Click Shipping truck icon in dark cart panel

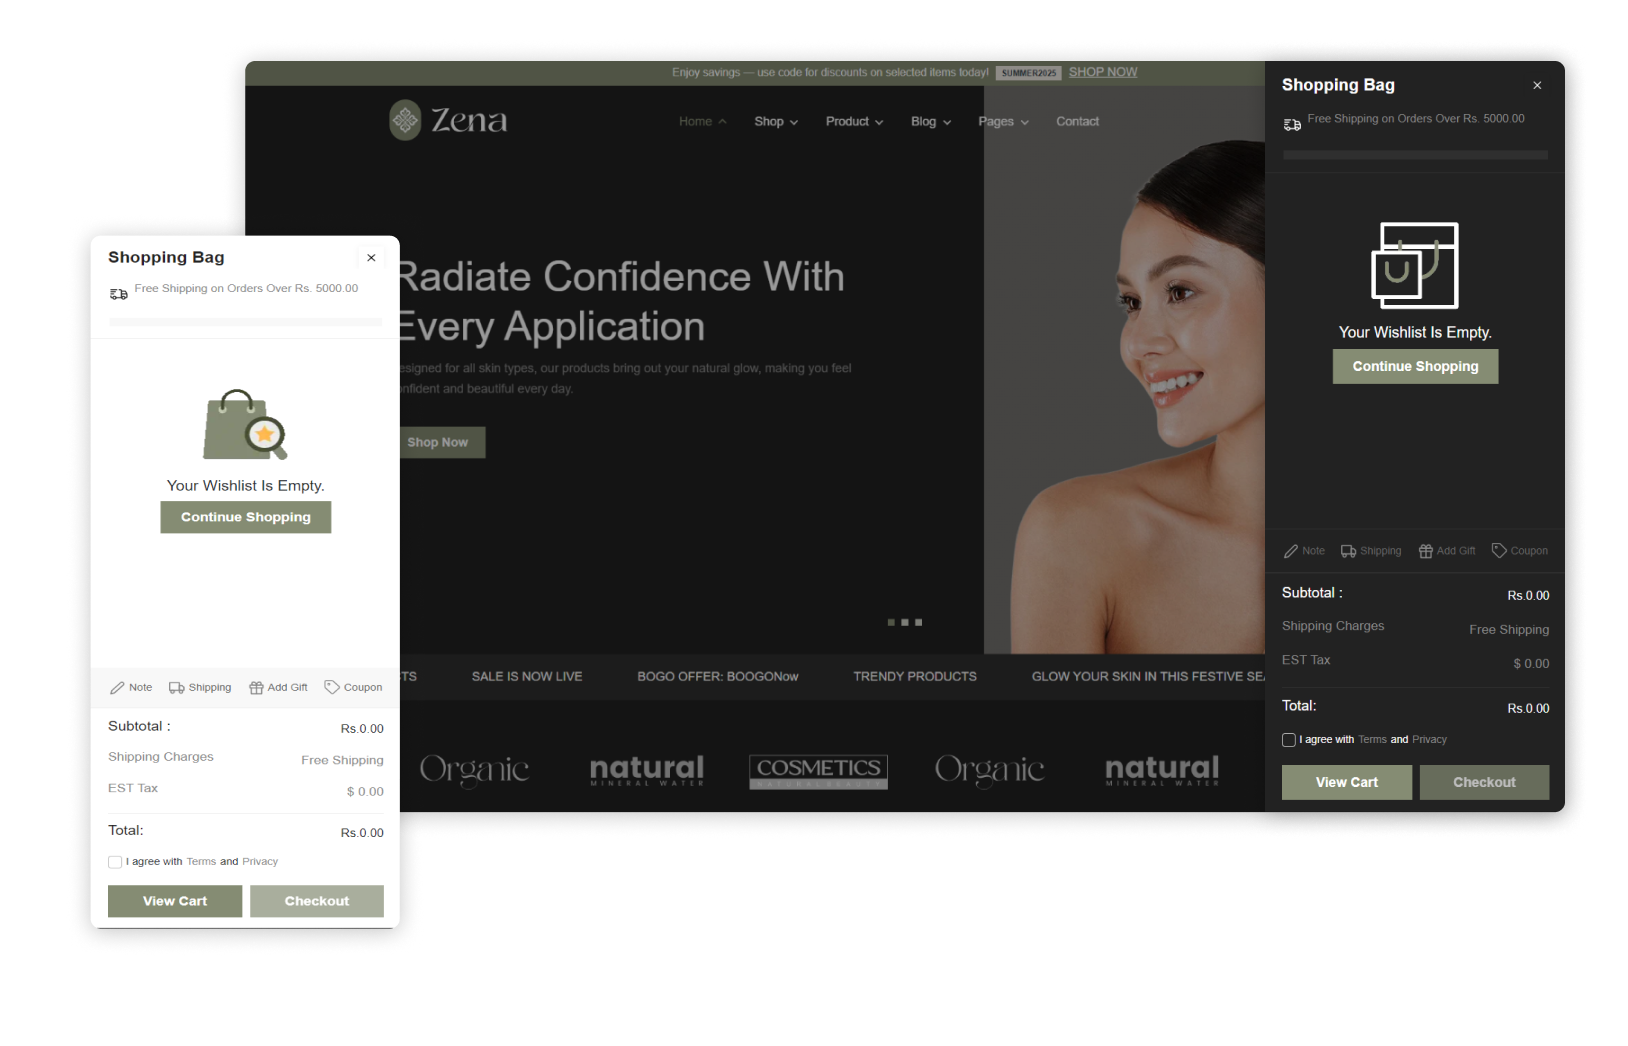point(1348,551)
